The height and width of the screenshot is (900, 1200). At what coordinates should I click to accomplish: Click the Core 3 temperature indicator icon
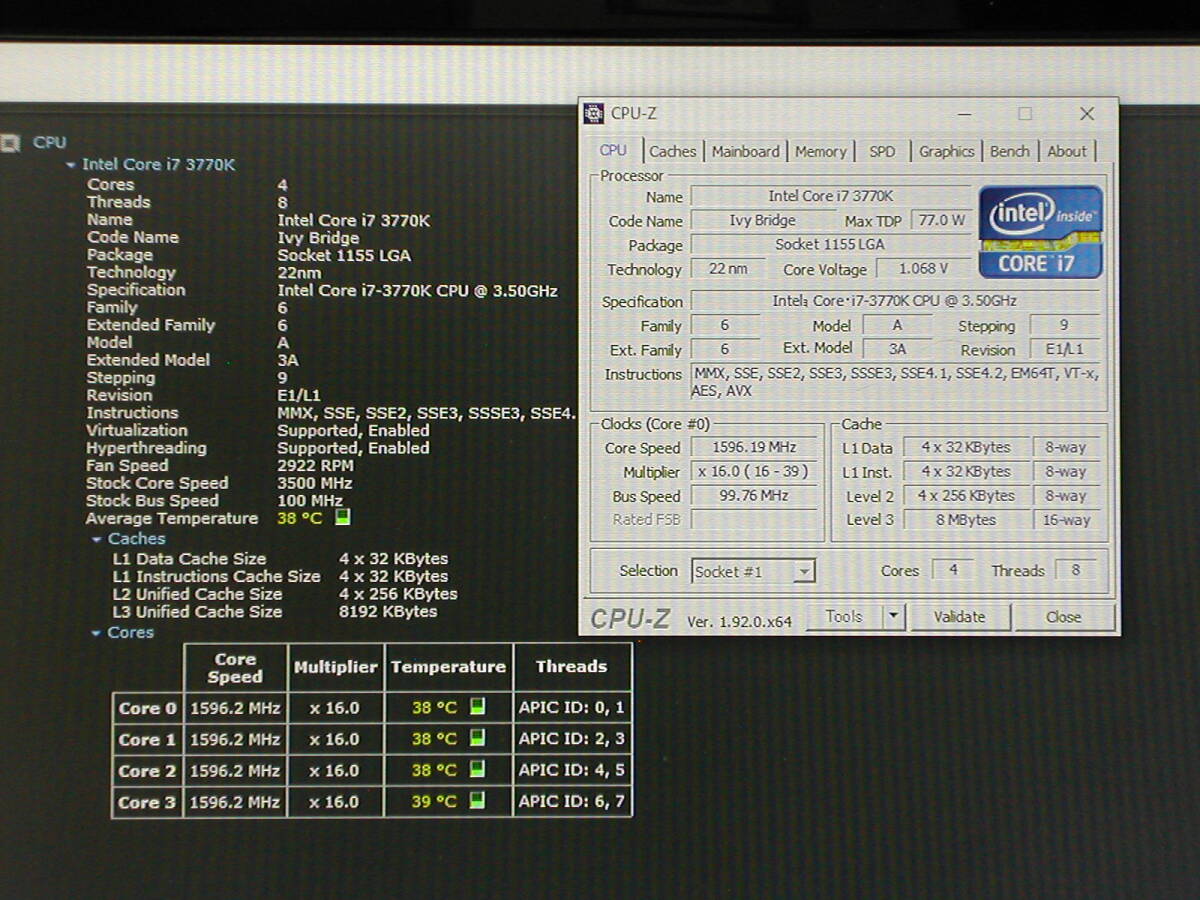tap(477, 800)
